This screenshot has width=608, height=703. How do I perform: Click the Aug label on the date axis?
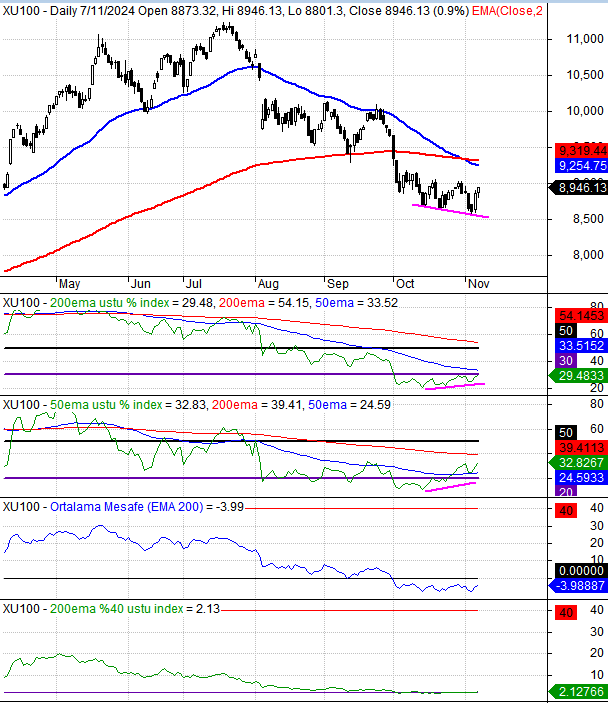coord(268,284)
